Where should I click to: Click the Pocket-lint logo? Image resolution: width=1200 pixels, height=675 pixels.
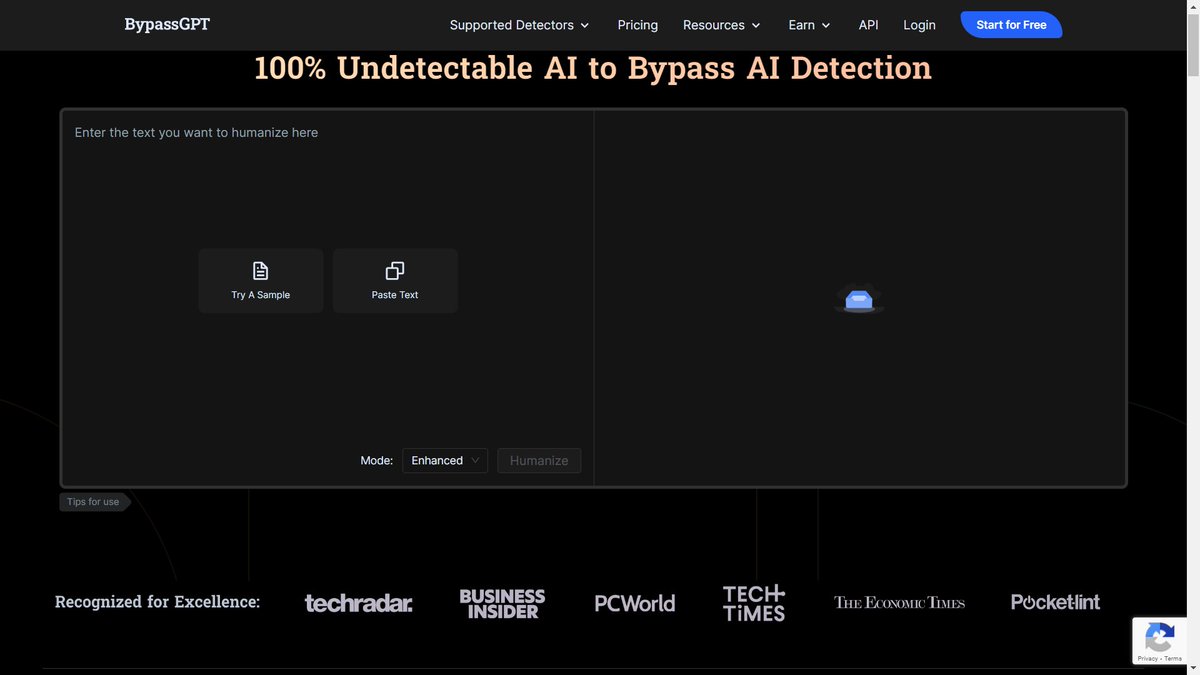point(1055,602)
